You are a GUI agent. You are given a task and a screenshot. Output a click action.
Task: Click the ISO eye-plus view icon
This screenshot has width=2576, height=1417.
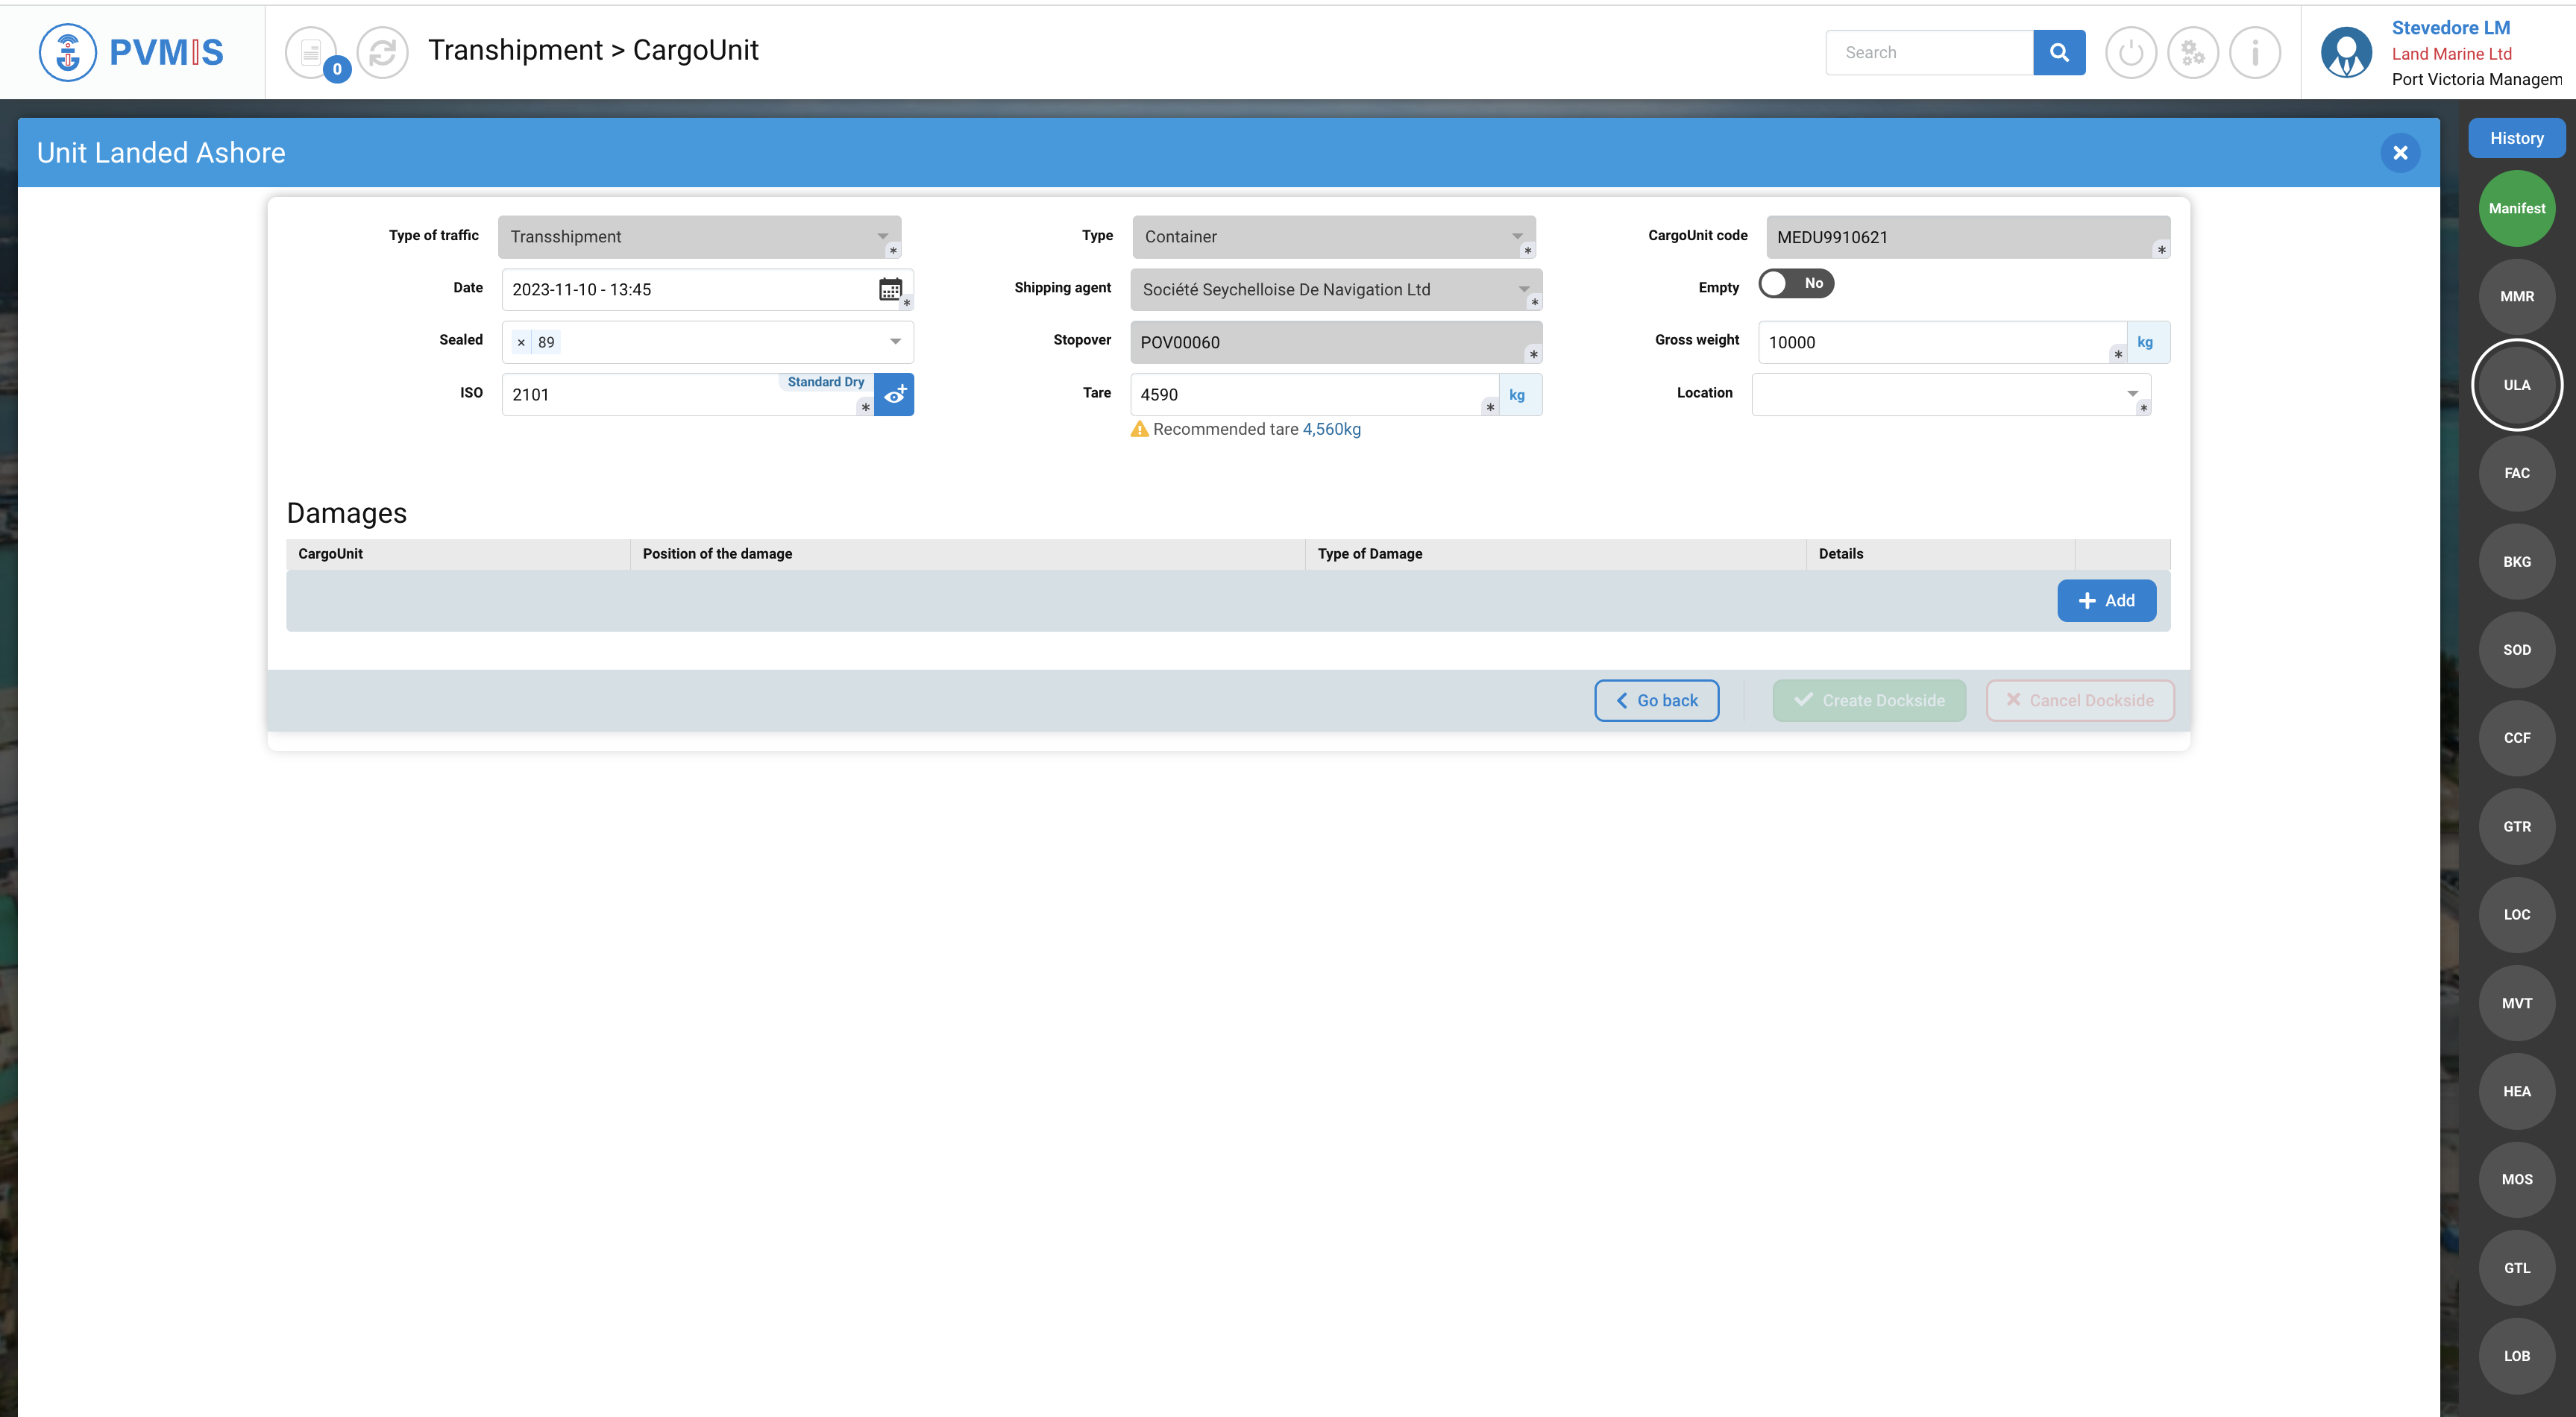(894, 395)
